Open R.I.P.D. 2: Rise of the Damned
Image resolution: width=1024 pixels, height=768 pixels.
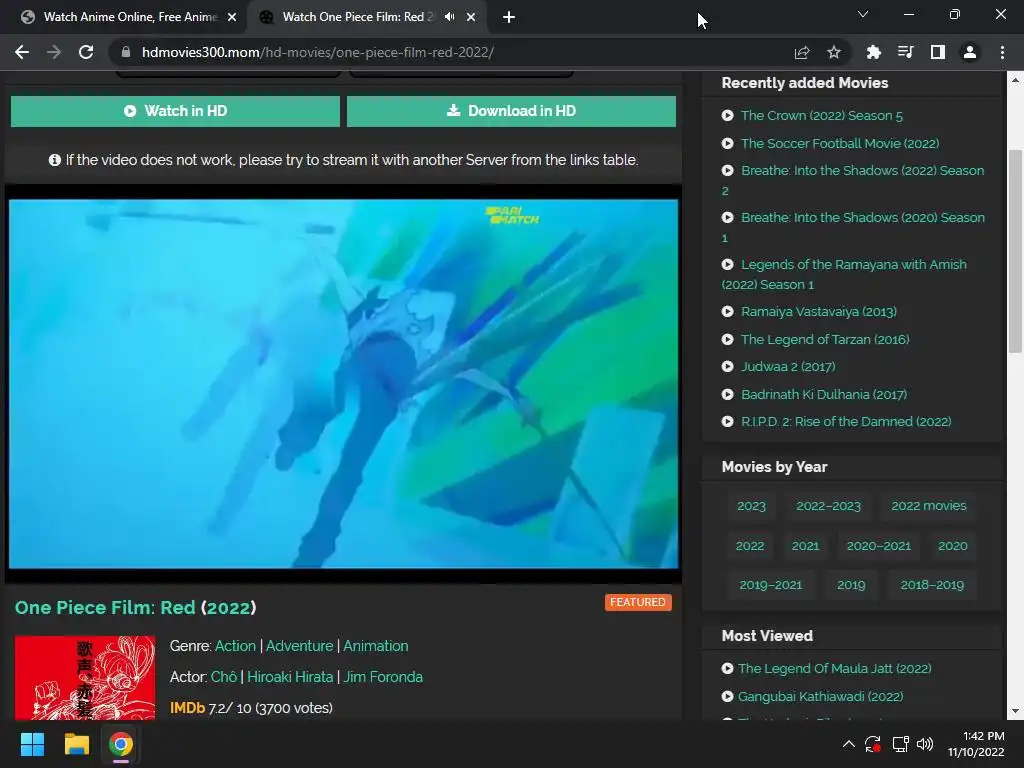point(846,422)
